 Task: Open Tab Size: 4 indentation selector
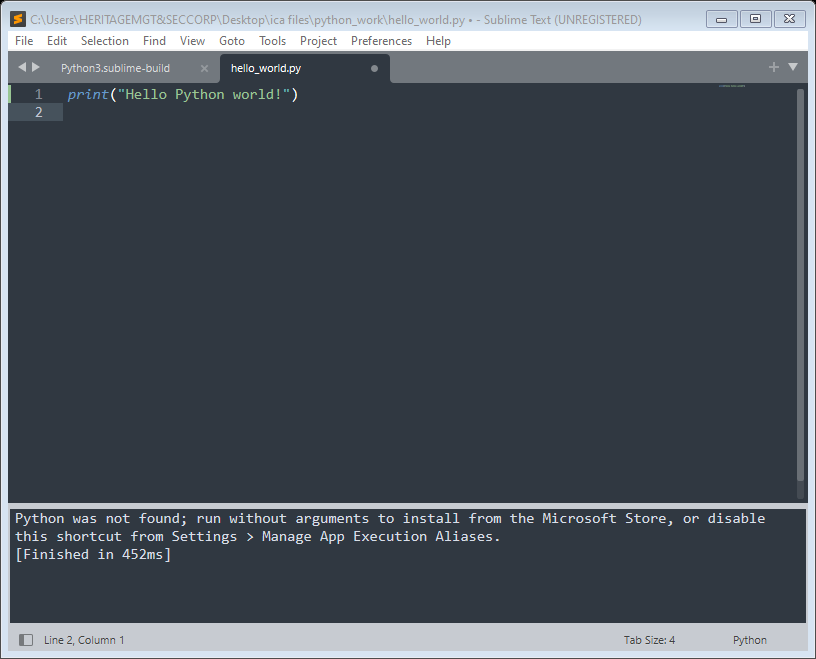649,640
